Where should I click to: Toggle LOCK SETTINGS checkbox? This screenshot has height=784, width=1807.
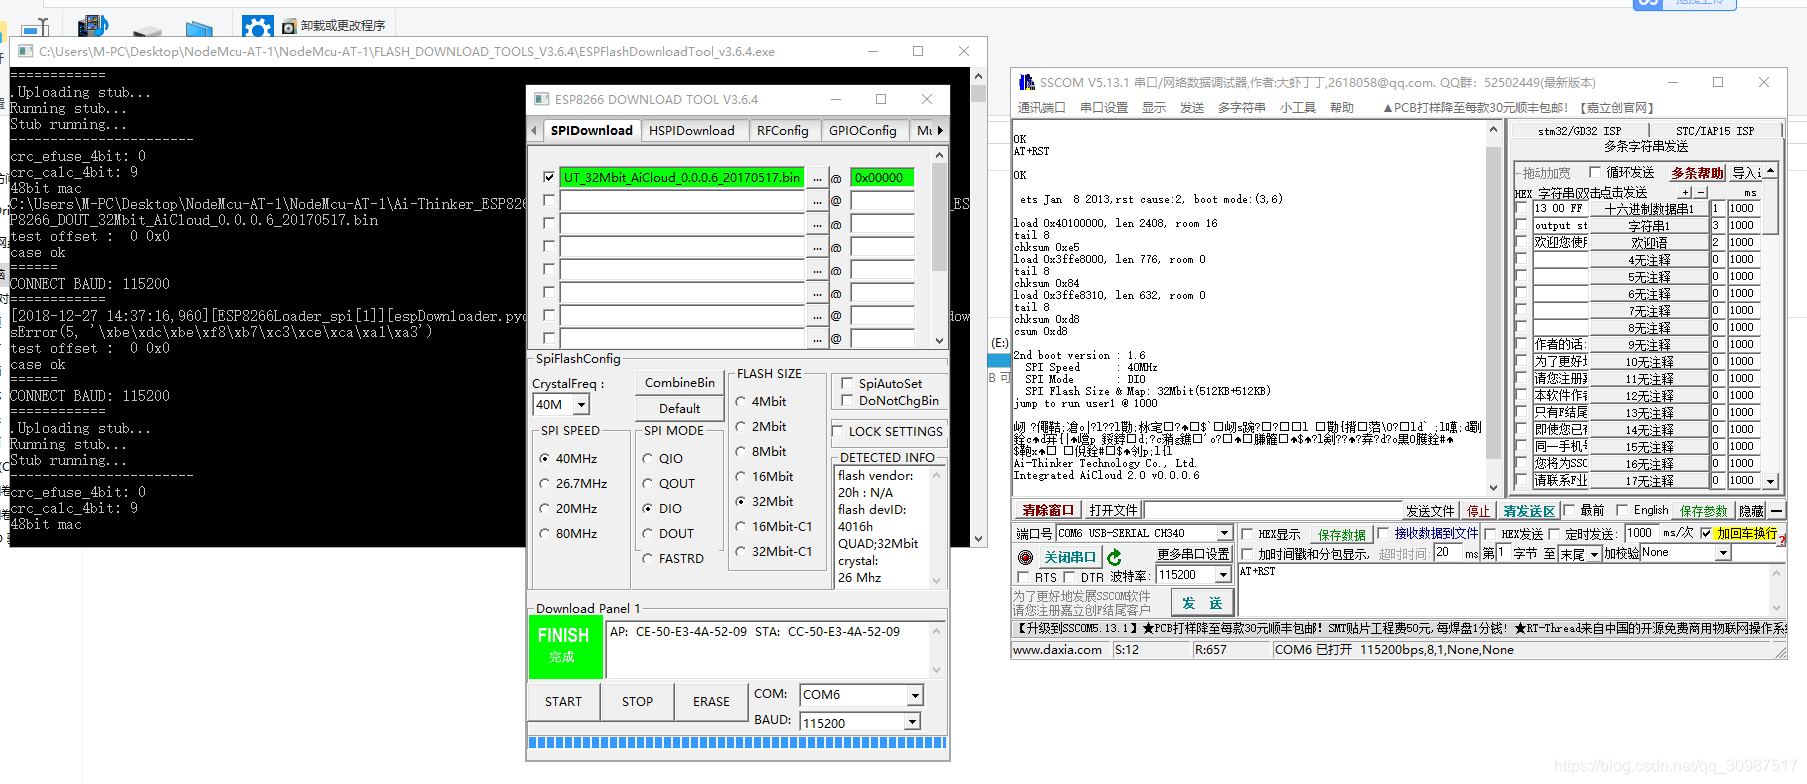click(x=838, y=431)
